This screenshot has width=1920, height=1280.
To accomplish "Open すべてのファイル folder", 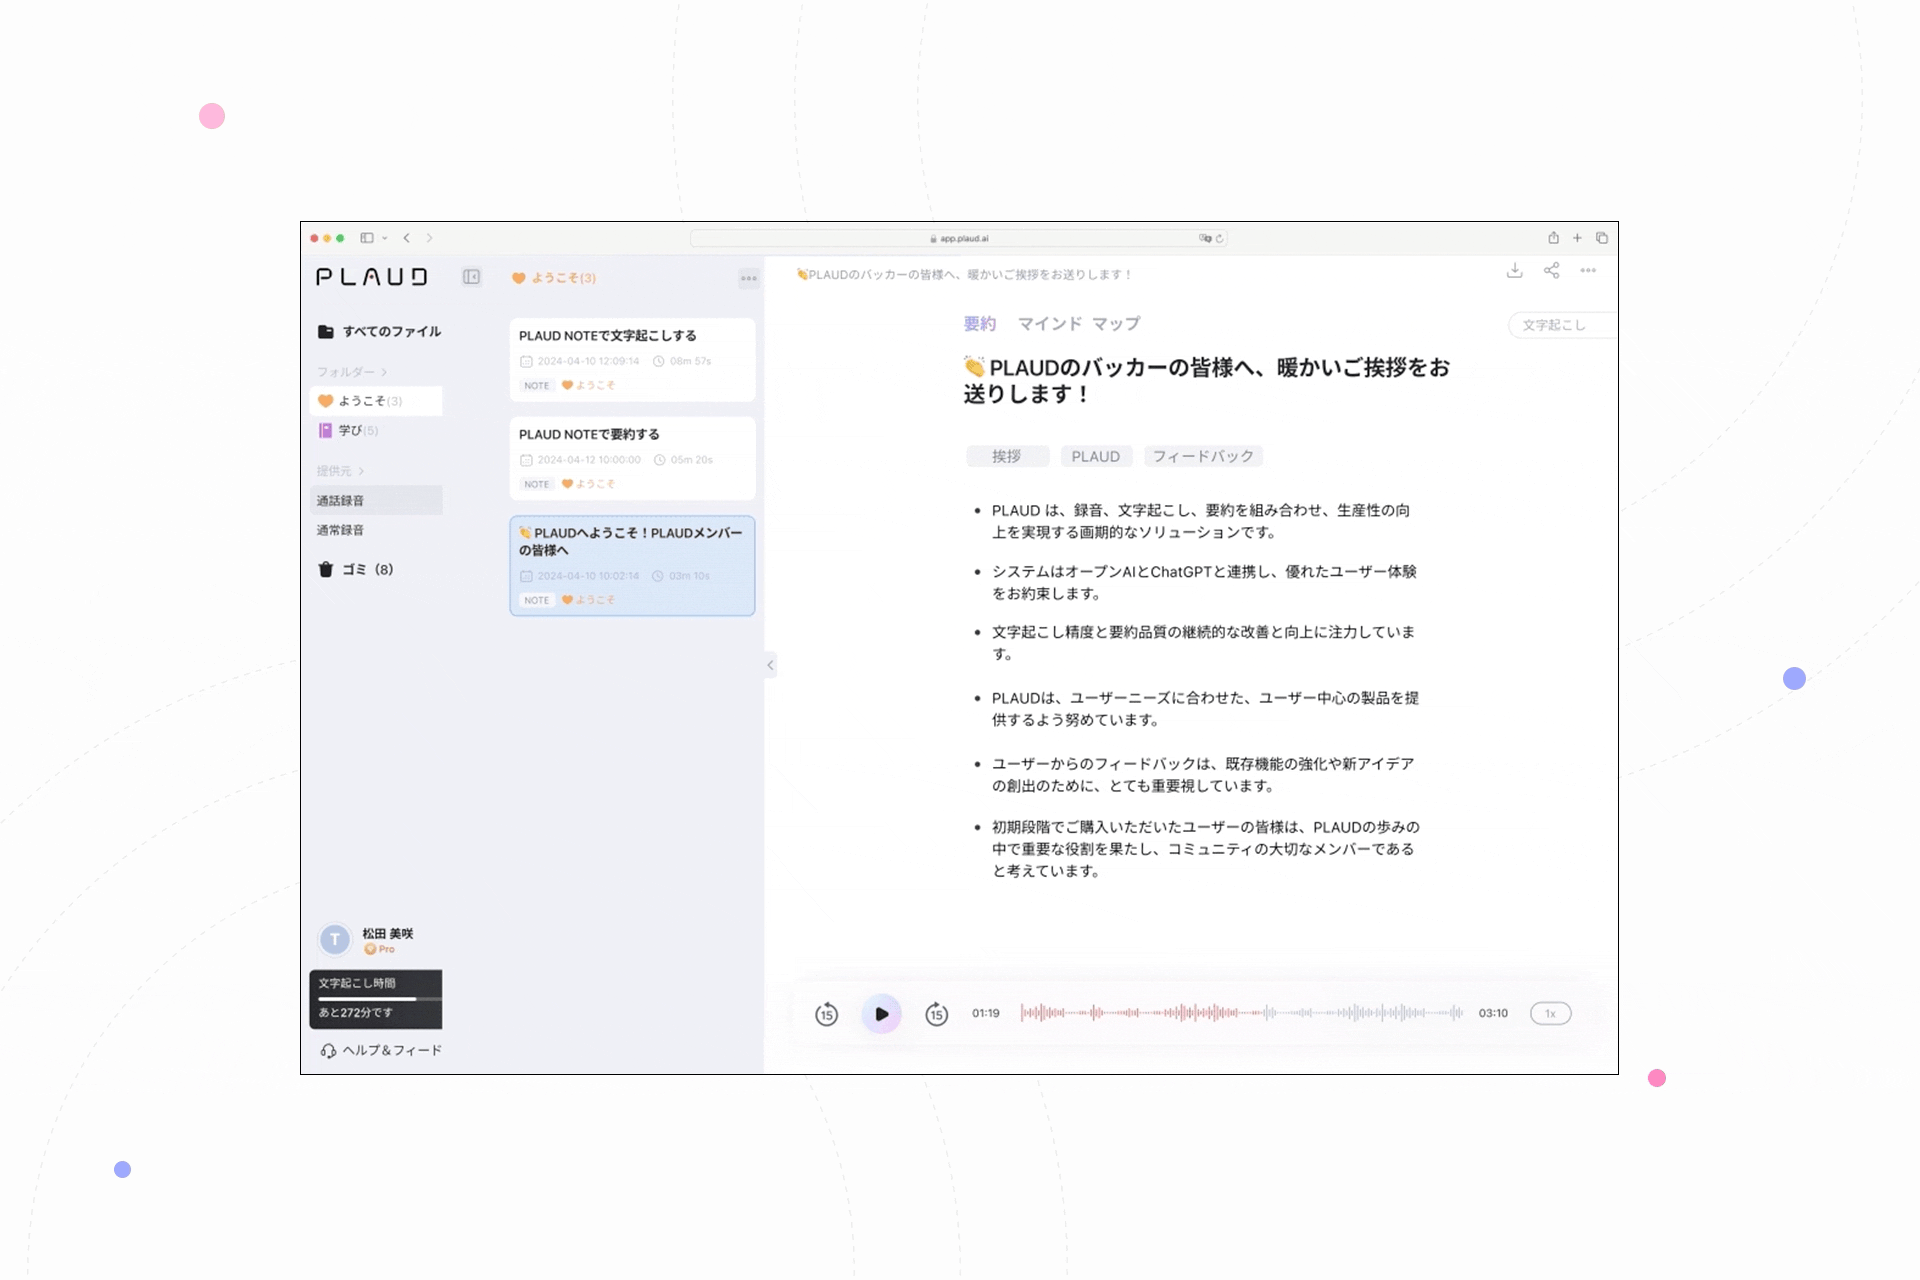I will pyautogui.click(x=379, y=331).
